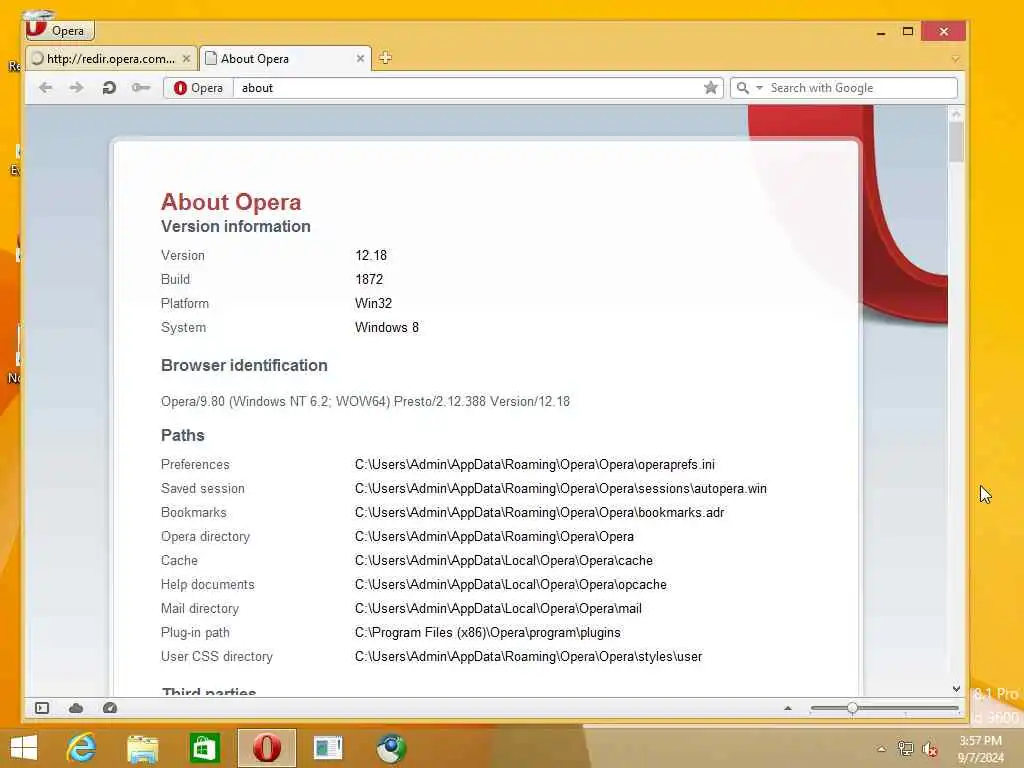
Task: Launch Internet Explorer from taskbar
Action: 81,748
